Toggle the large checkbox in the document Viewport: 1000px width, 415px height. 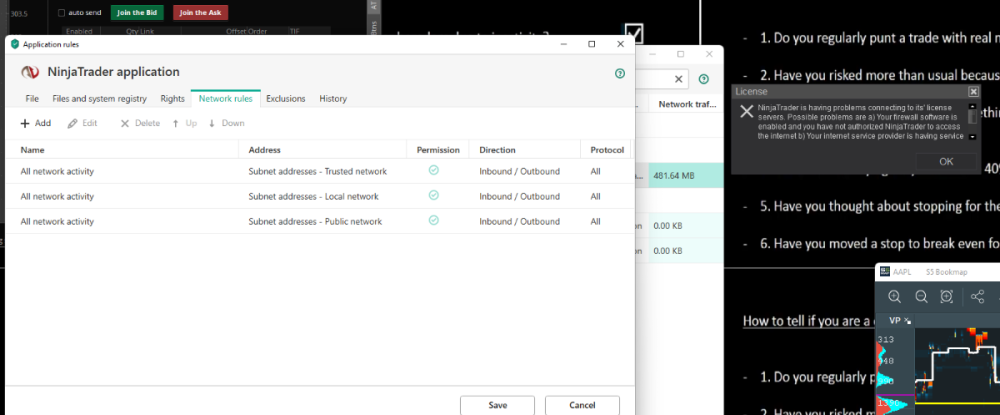pos(633,34)
